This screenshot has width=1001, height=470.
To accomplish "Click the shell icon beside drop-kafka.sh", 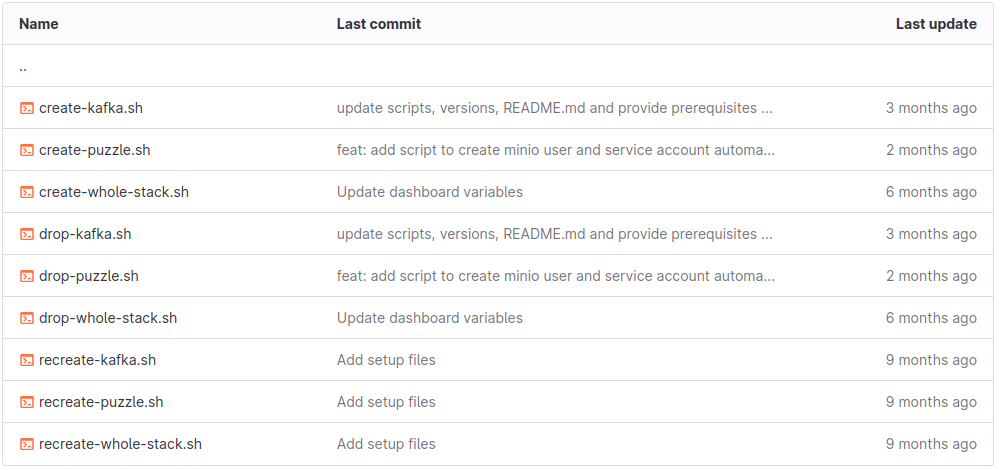I will click(x=26, y=234).
